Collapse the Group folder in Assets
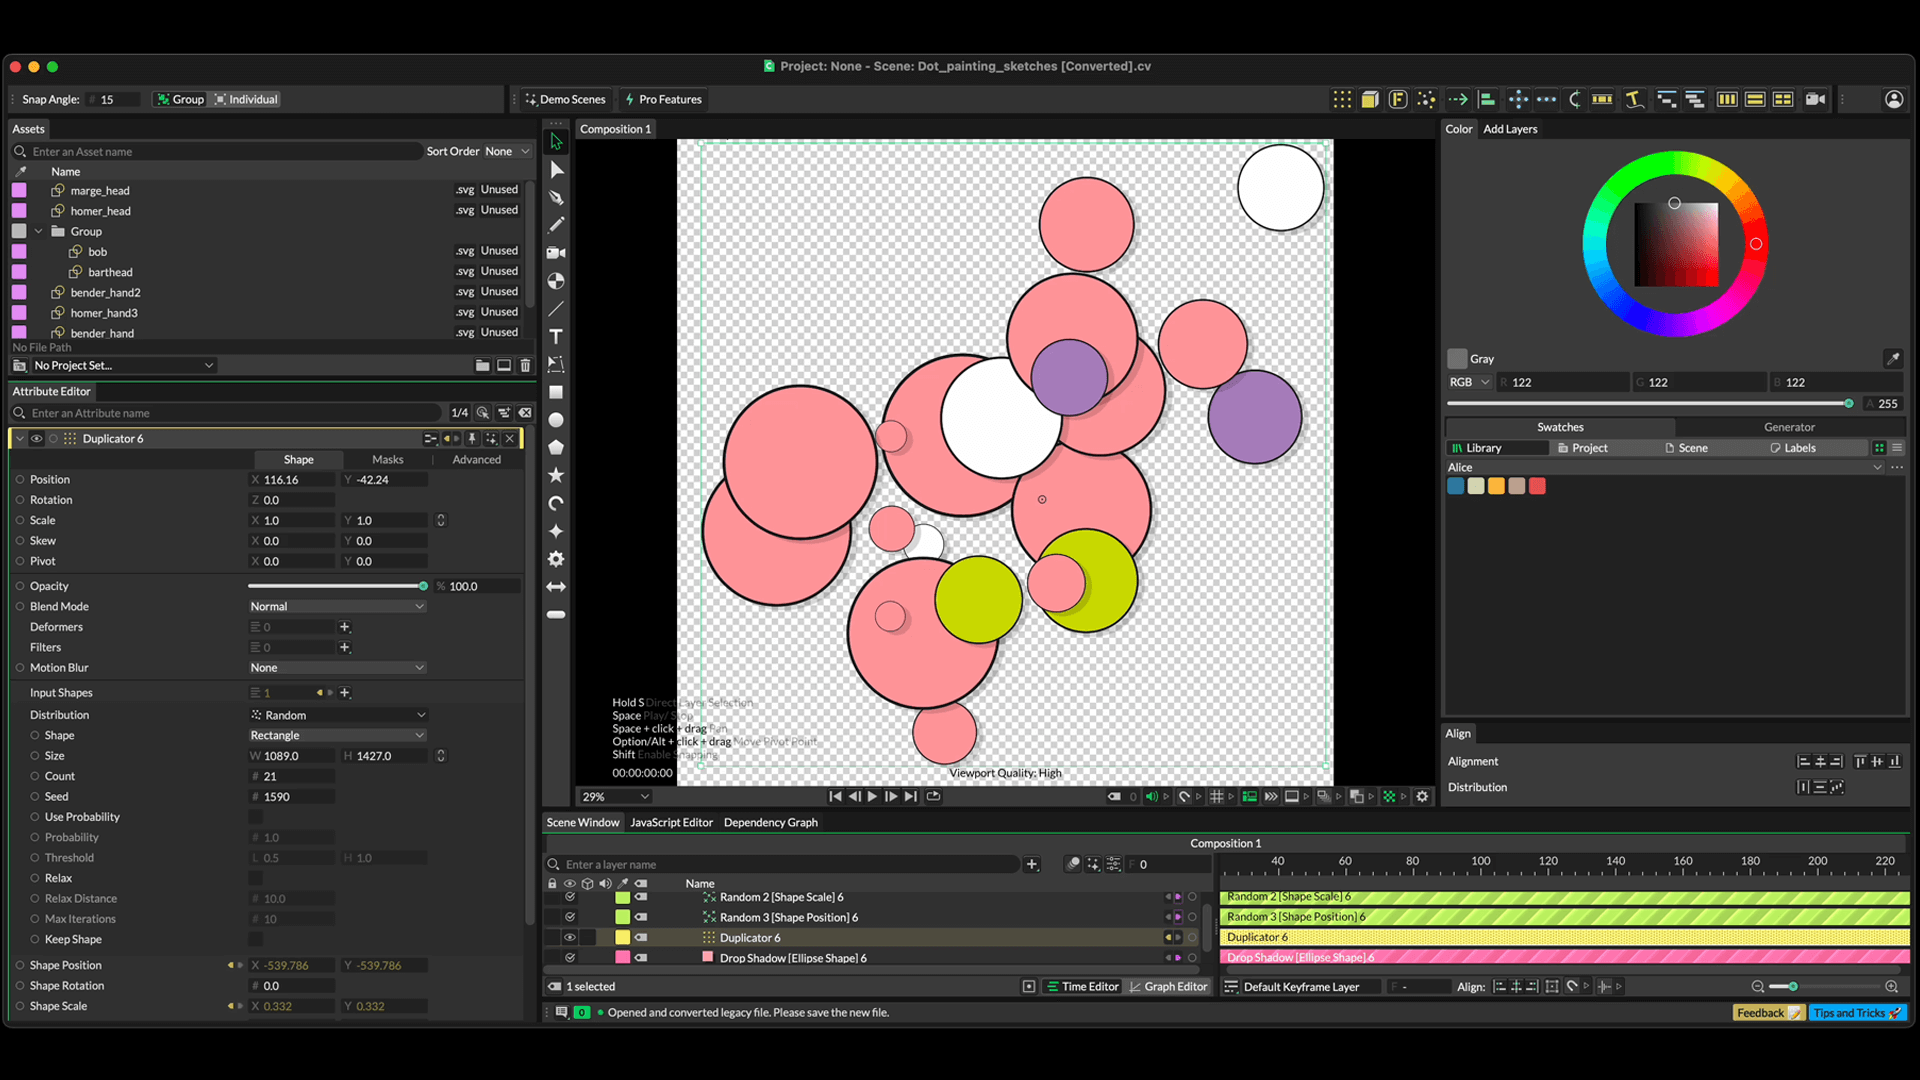The height and width of the screenshot is (1080, 1920). tap(39, 231)
